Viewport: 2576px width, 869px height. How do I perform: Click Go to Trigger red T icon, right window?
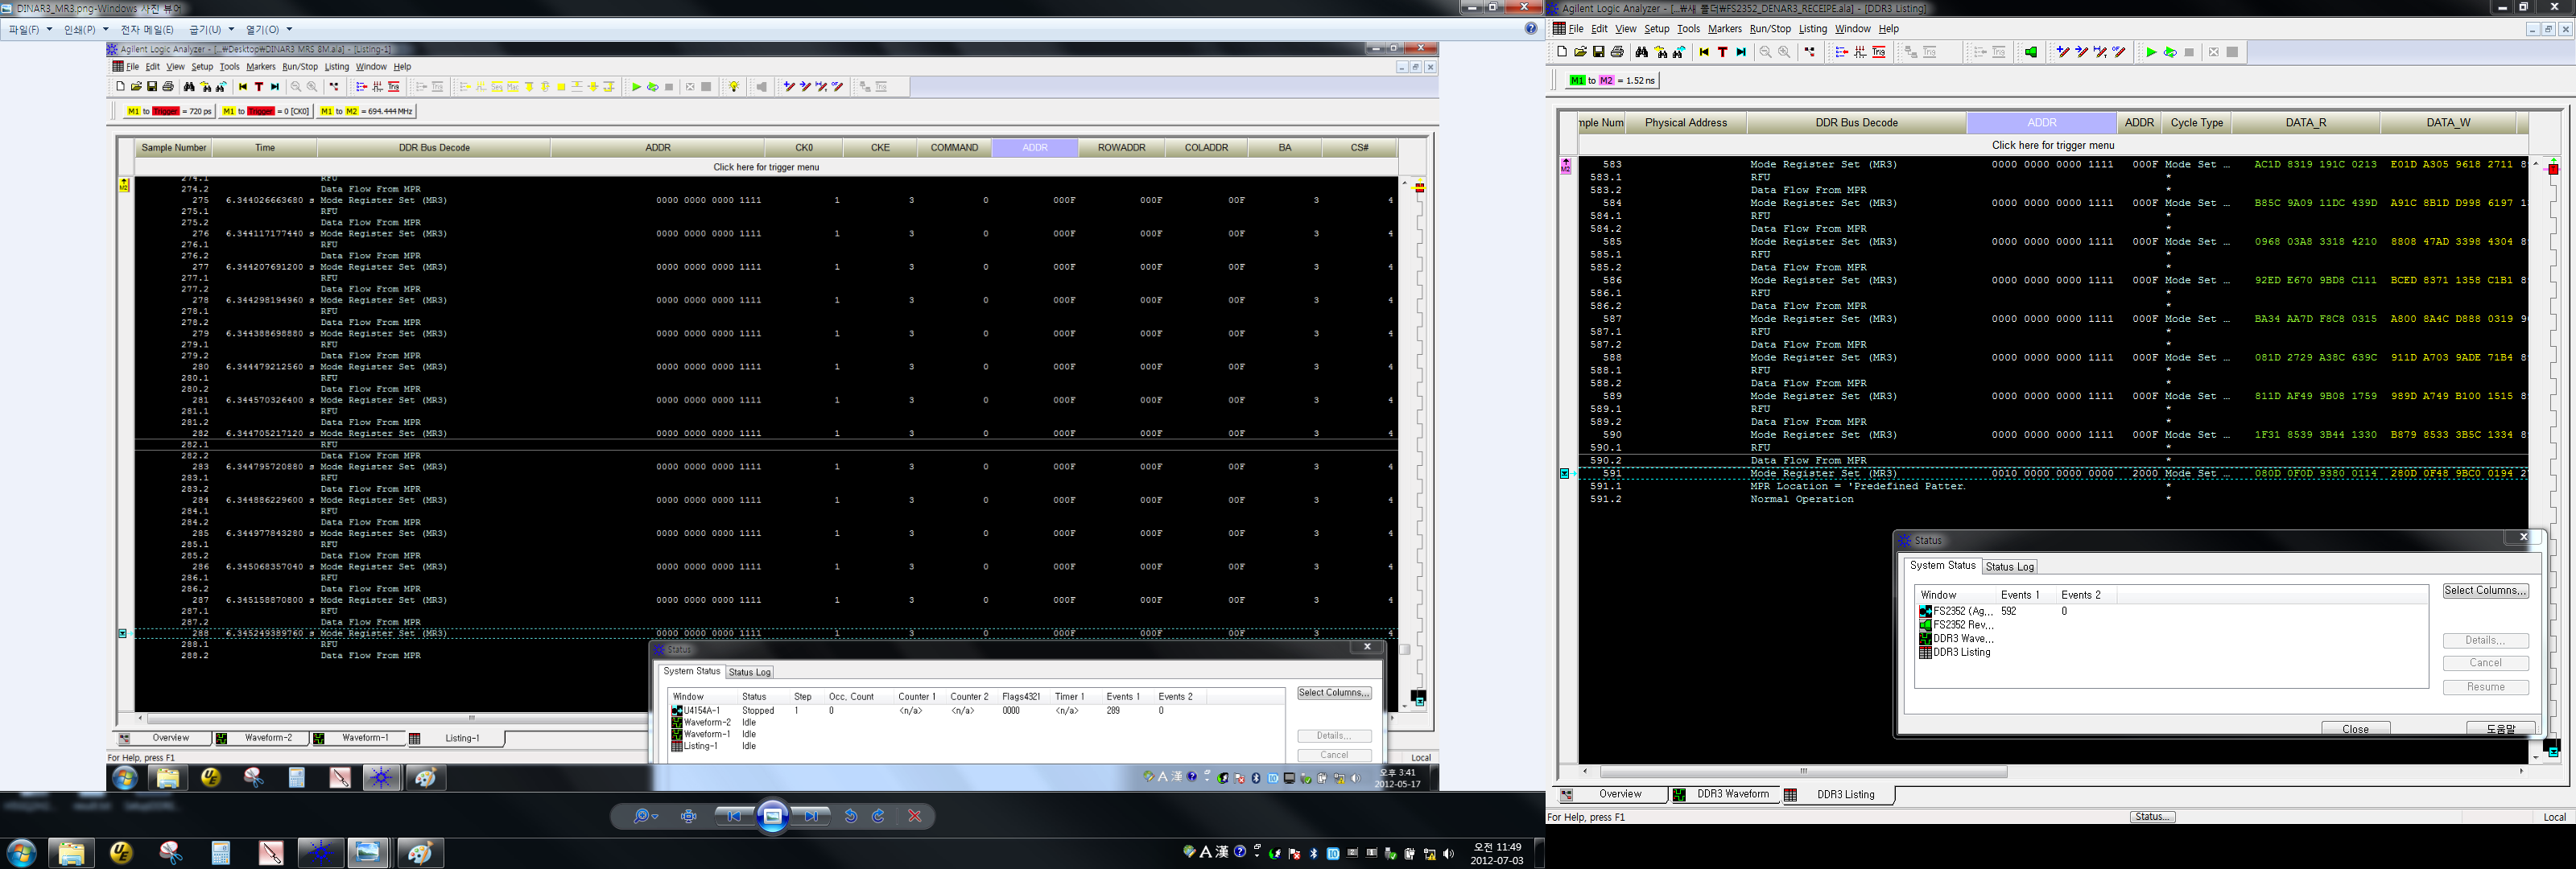point(1722,53)
